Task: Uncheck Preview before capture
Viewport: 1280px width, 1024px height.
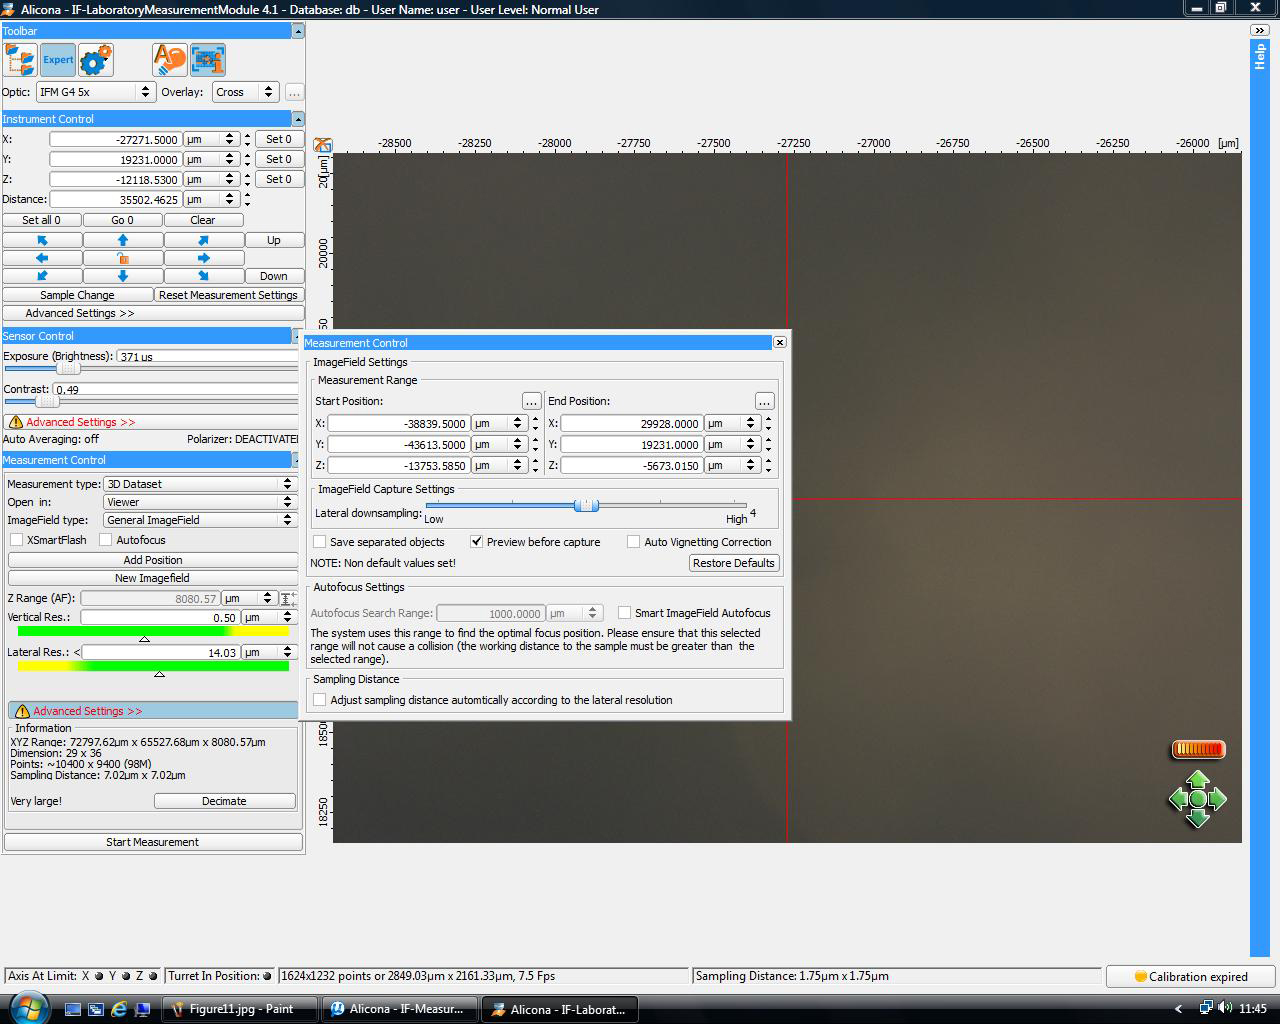Action: click(x=477, y=542)
